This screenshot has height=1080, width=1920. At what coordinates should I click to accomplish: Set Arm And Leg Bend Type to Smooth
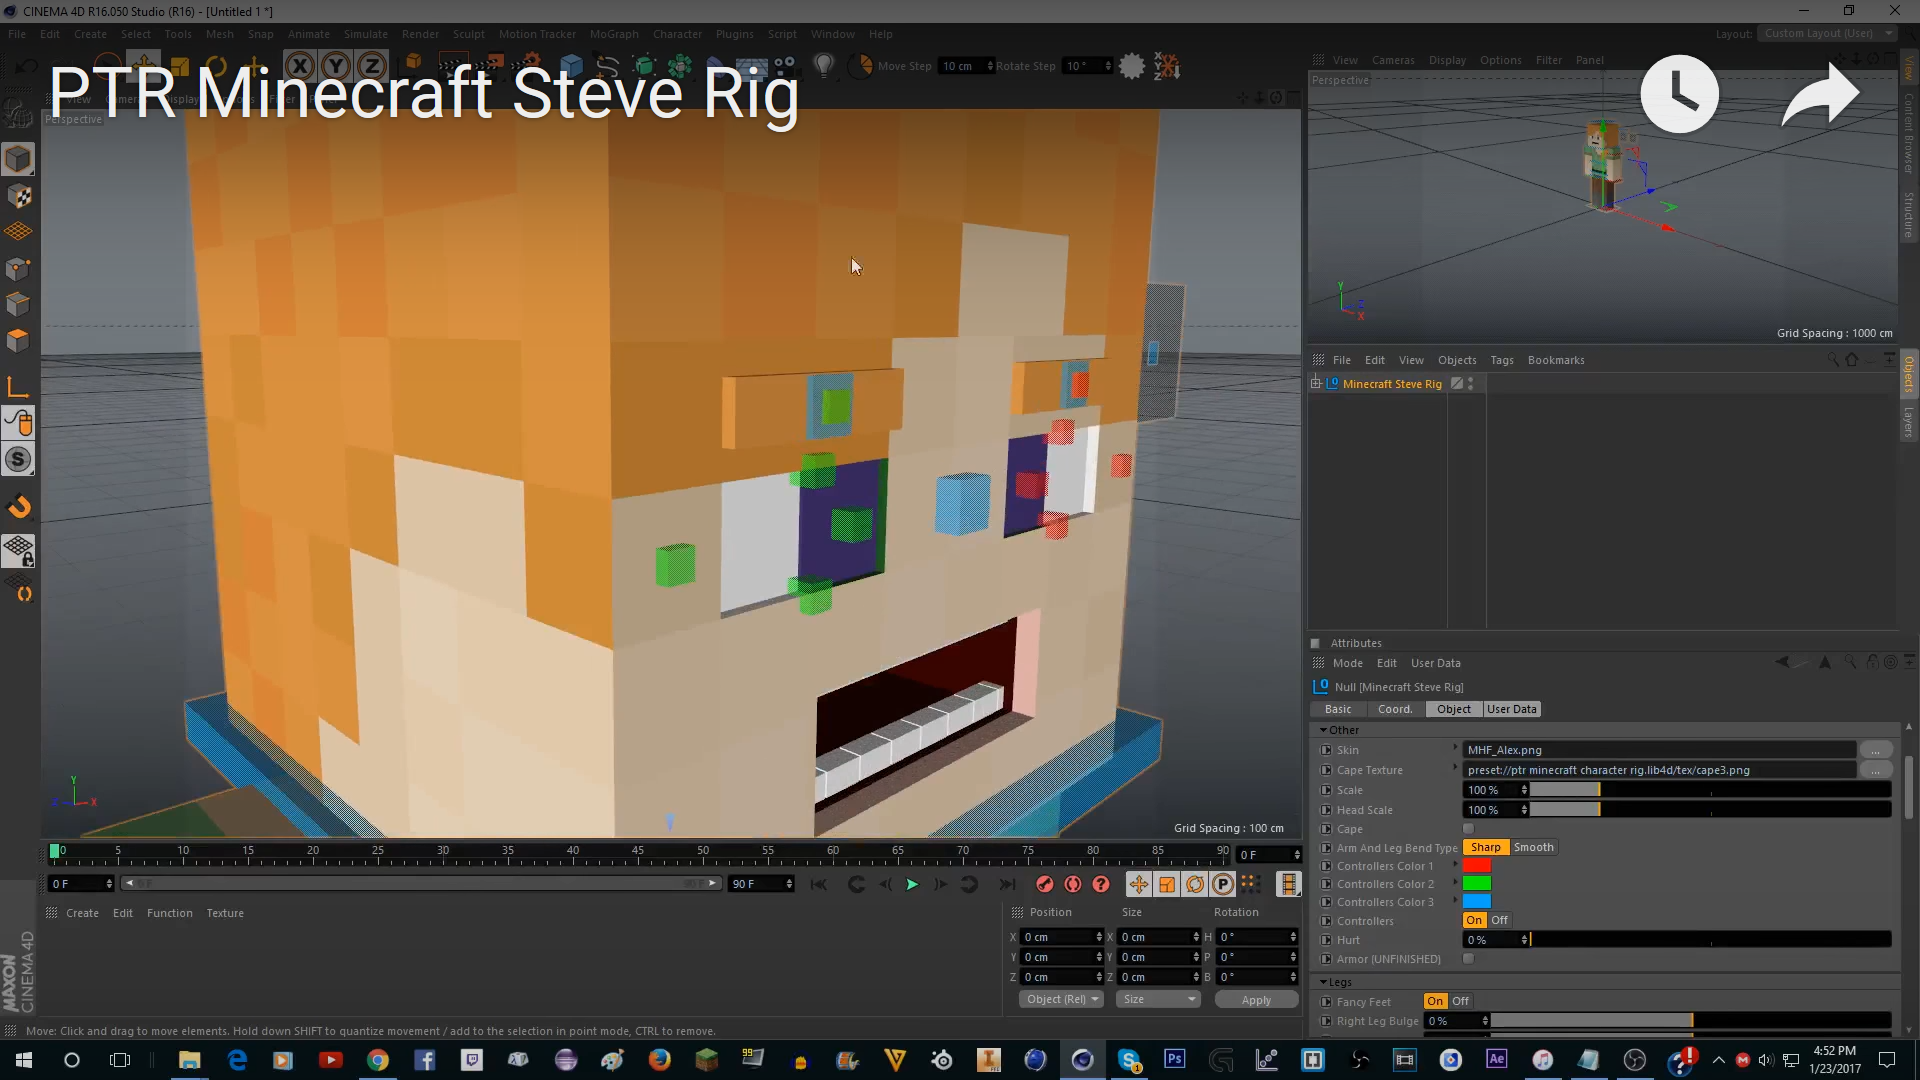click(x=1533, y=847)
